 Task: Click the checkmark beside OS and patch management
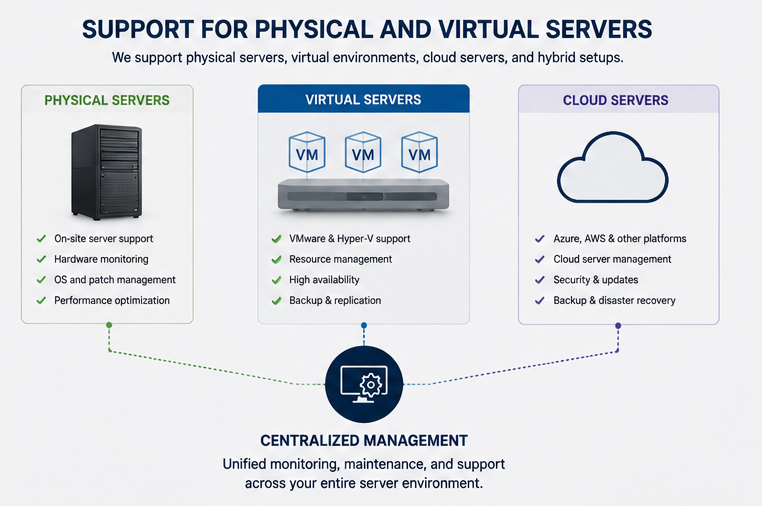pos(41,280)
